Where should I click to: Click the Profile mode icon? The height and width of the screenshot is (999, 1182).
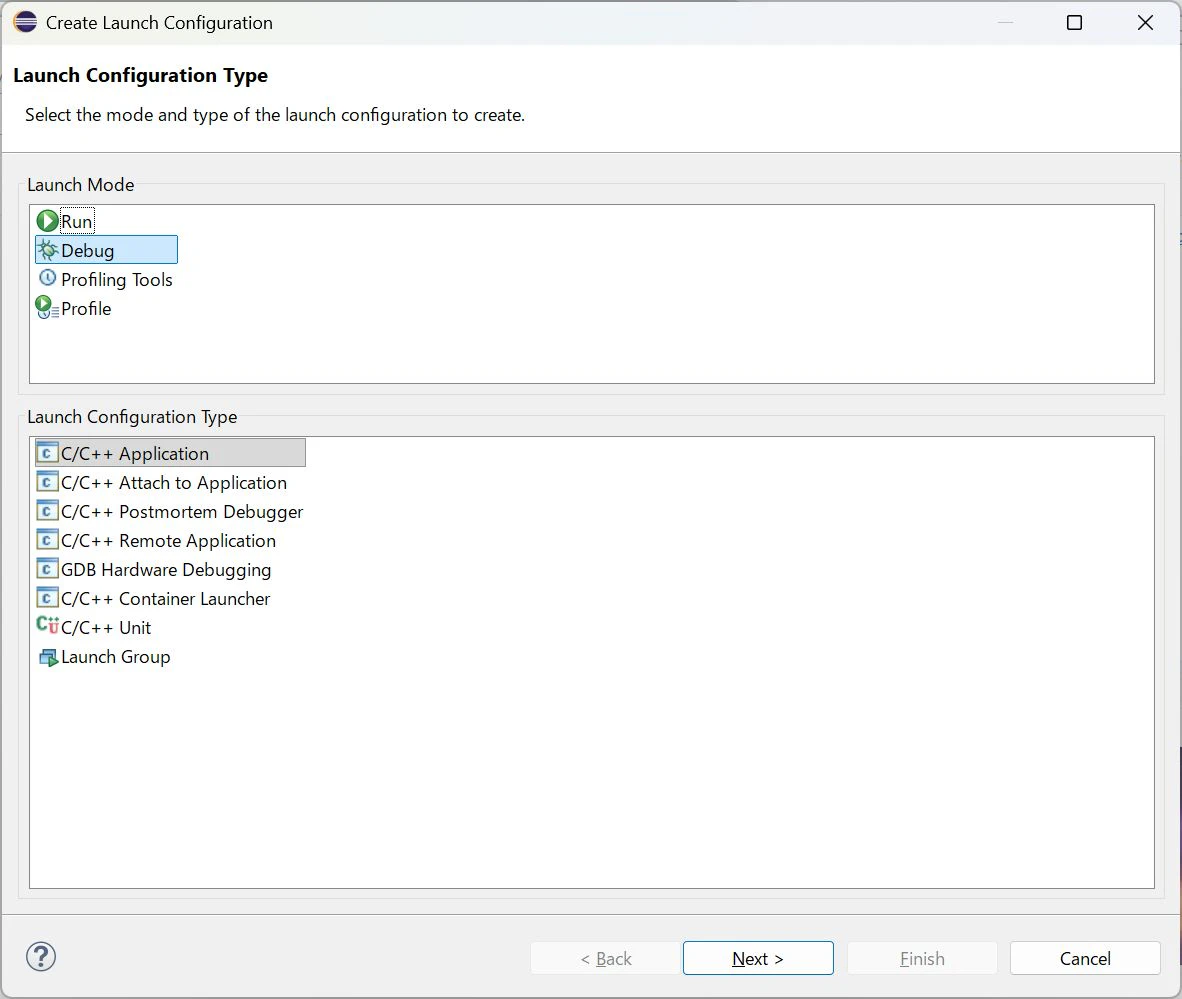coord(47,308)
